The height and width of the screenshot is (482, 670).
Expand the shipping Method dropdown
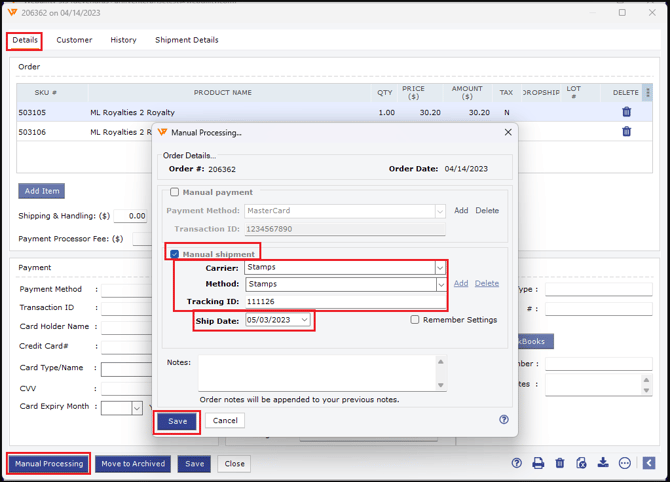click(439, 284)
